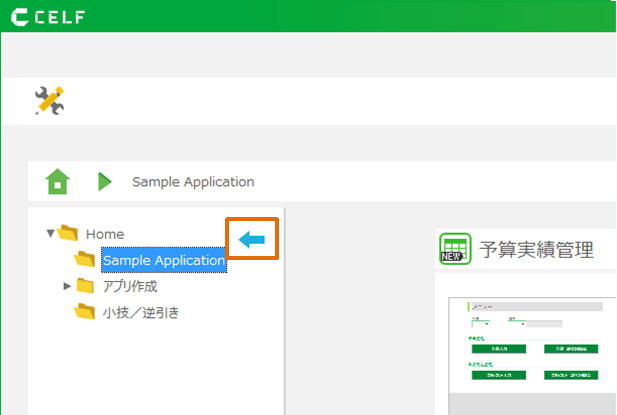
Task: Open the wrench and pencil design tool
Action: (x=49, y=100)
